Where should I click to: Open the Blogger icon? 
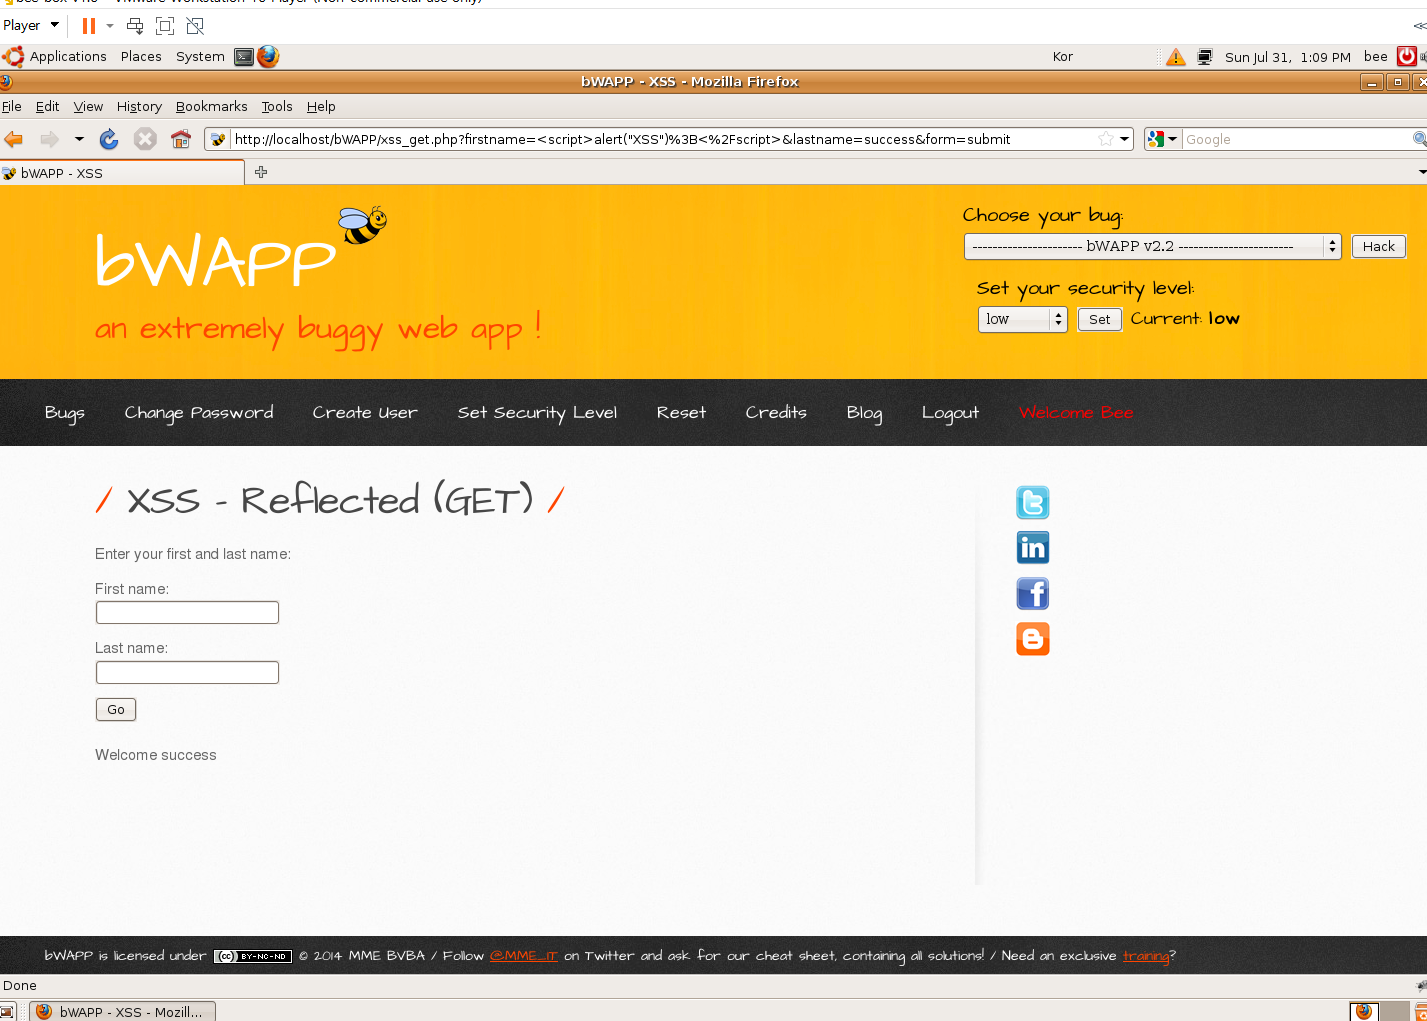click(x=1033, y=639)
